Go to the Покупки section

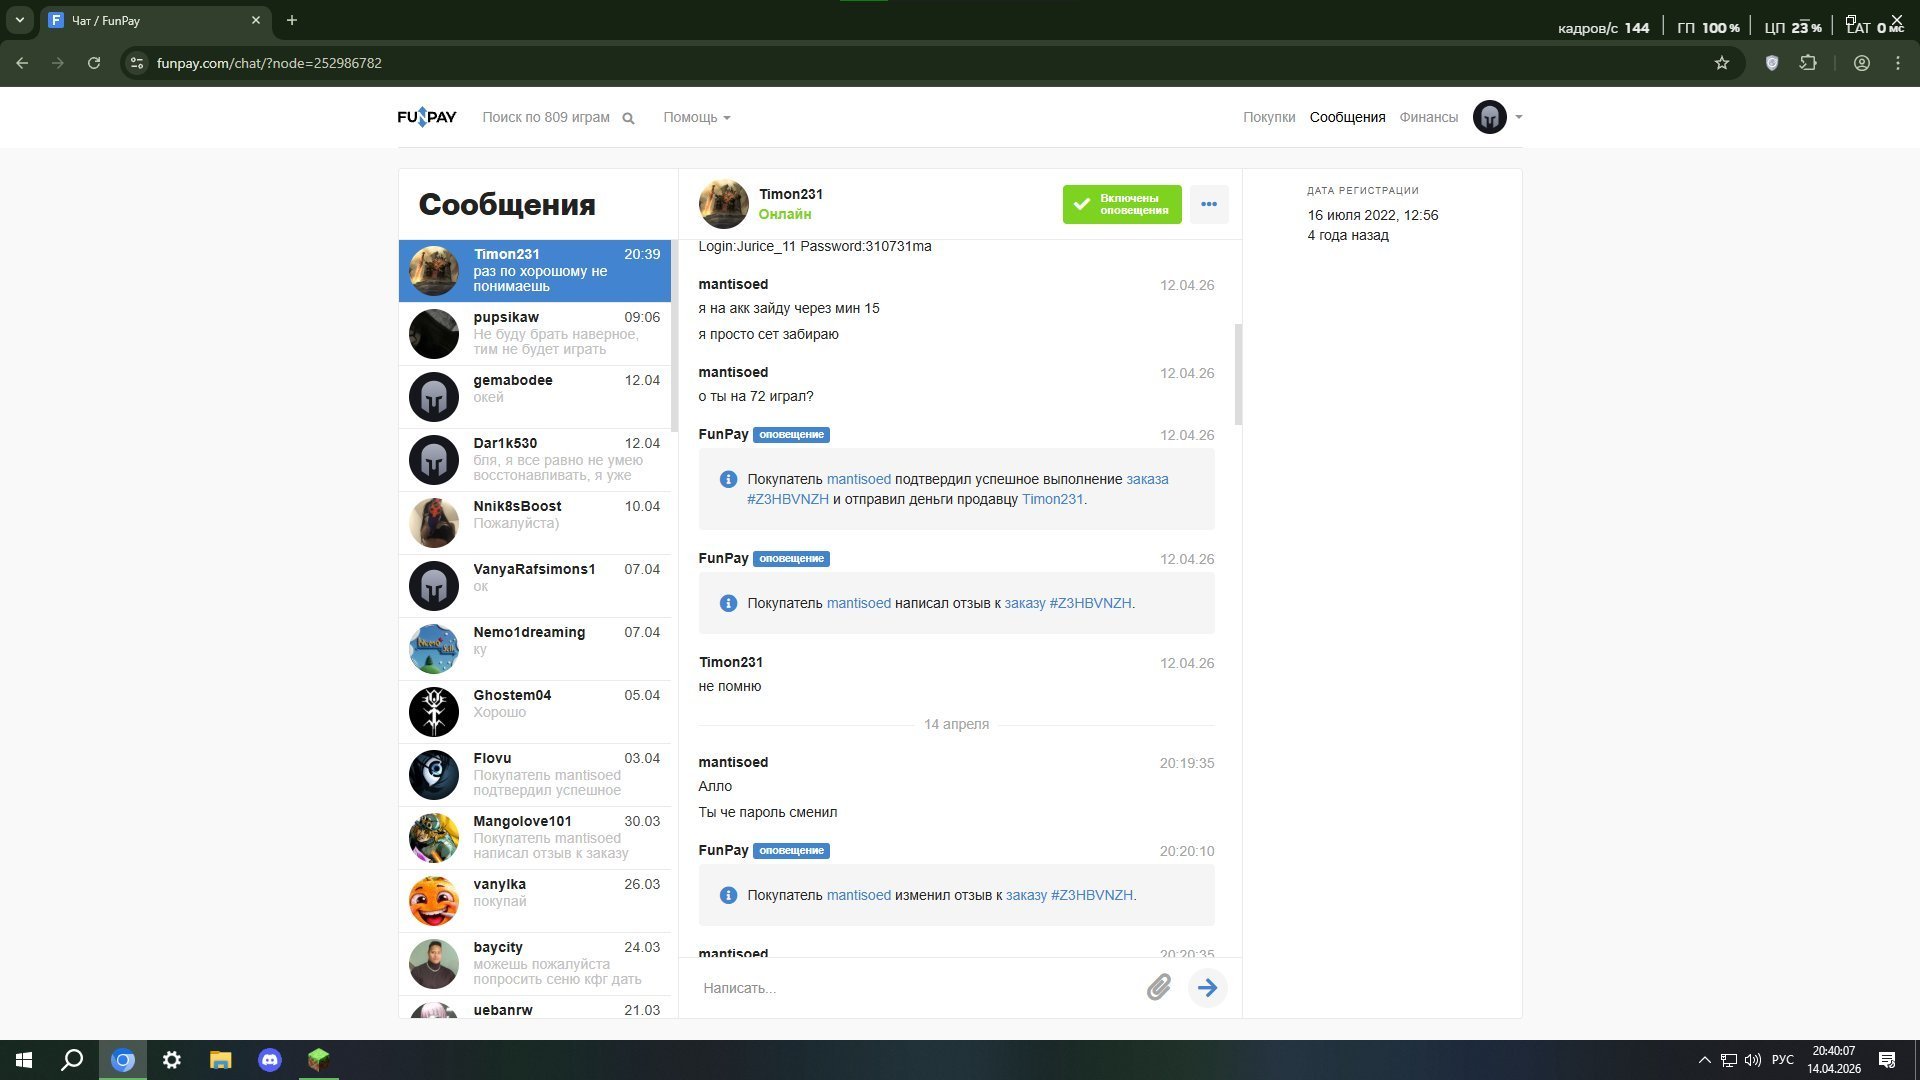1268,117
